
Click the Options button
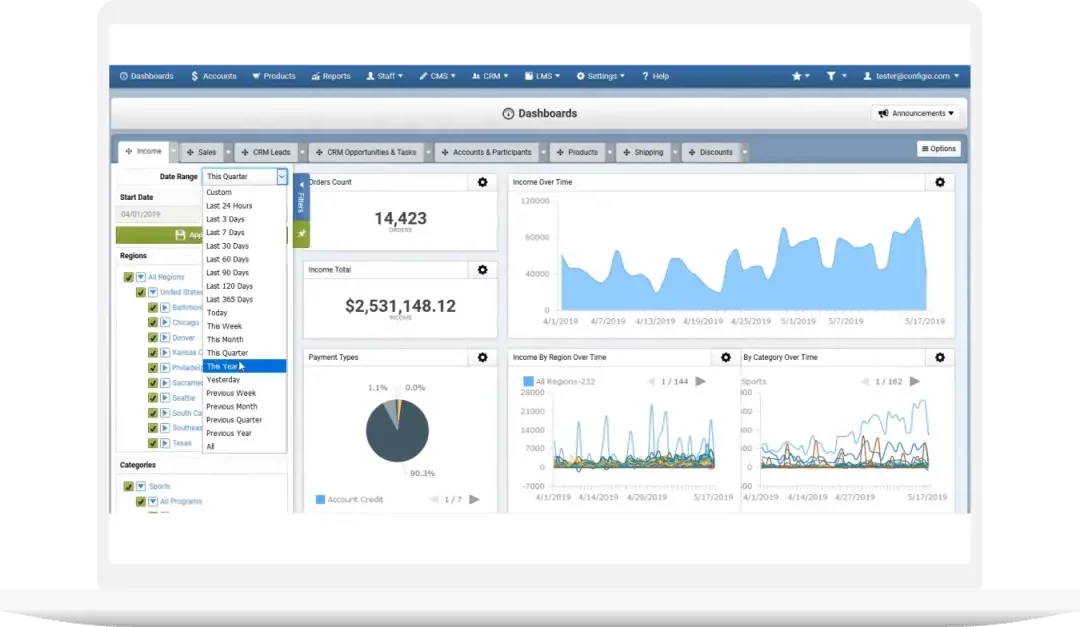click(939, 149)
